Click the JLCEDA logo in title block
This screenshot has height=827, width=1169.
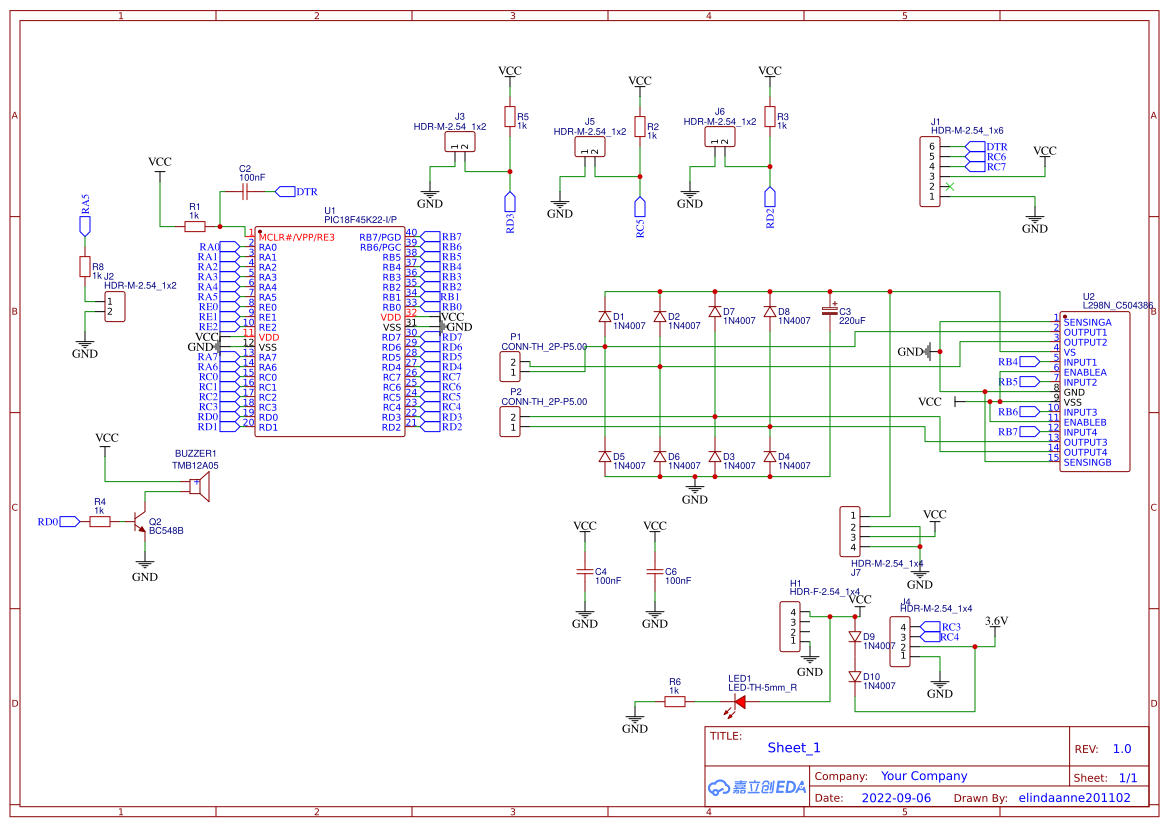click(755, 787)
